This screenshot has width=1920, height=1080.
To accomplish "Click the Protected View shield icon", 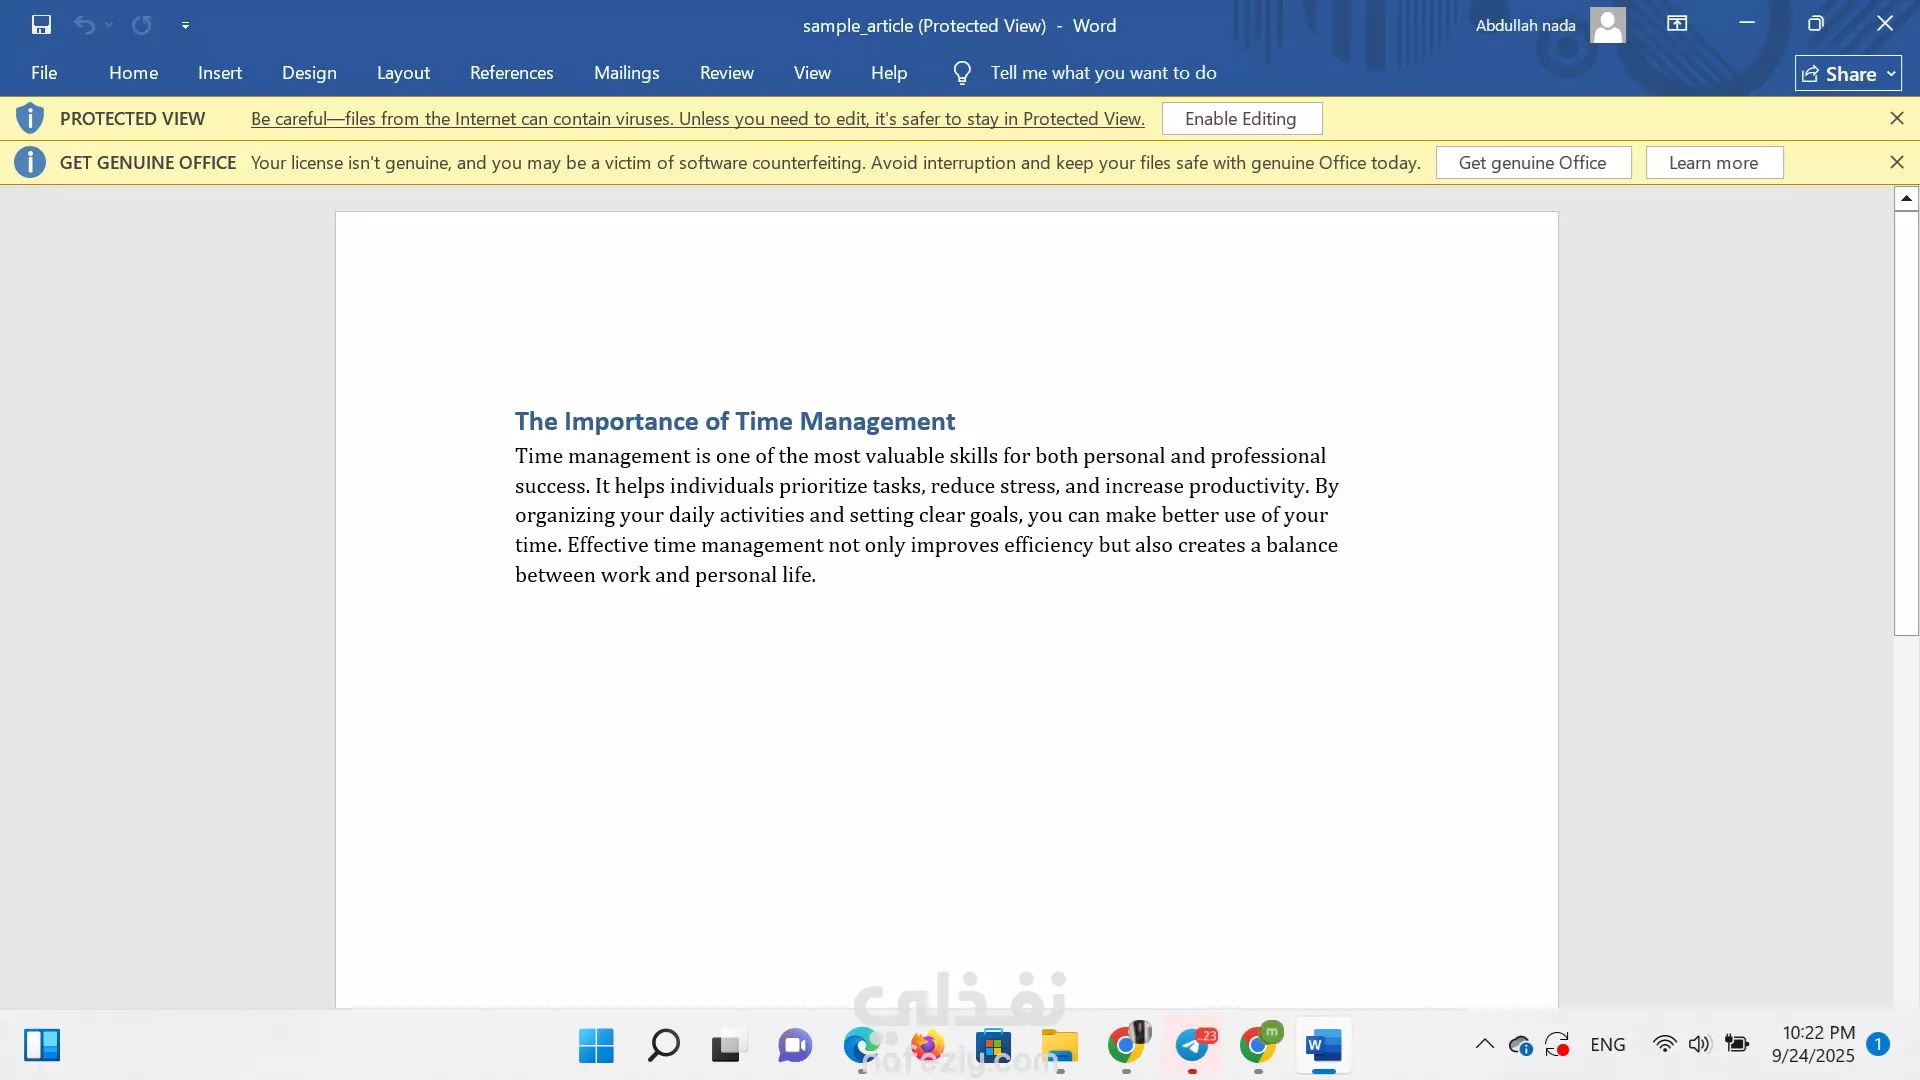I will click(x=30, y=118).
